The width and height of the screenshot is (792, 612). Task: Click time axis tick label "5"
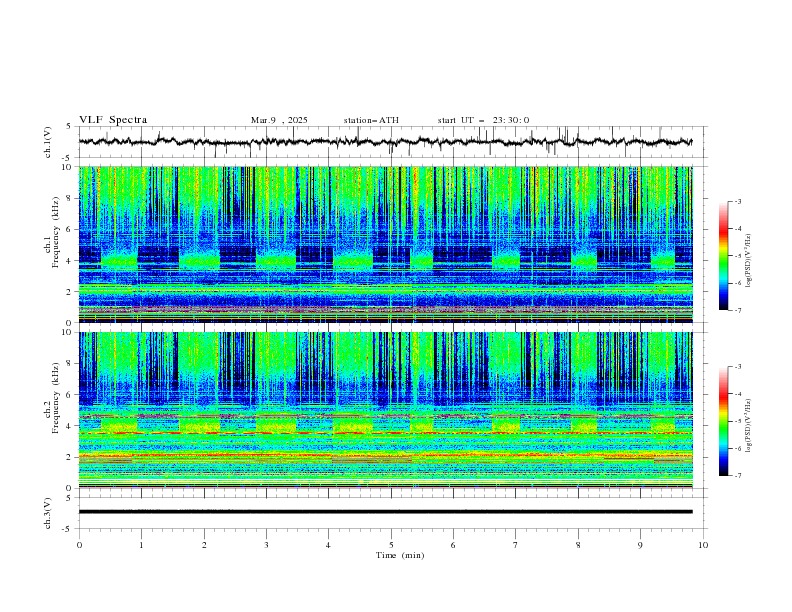coord(391,545)
